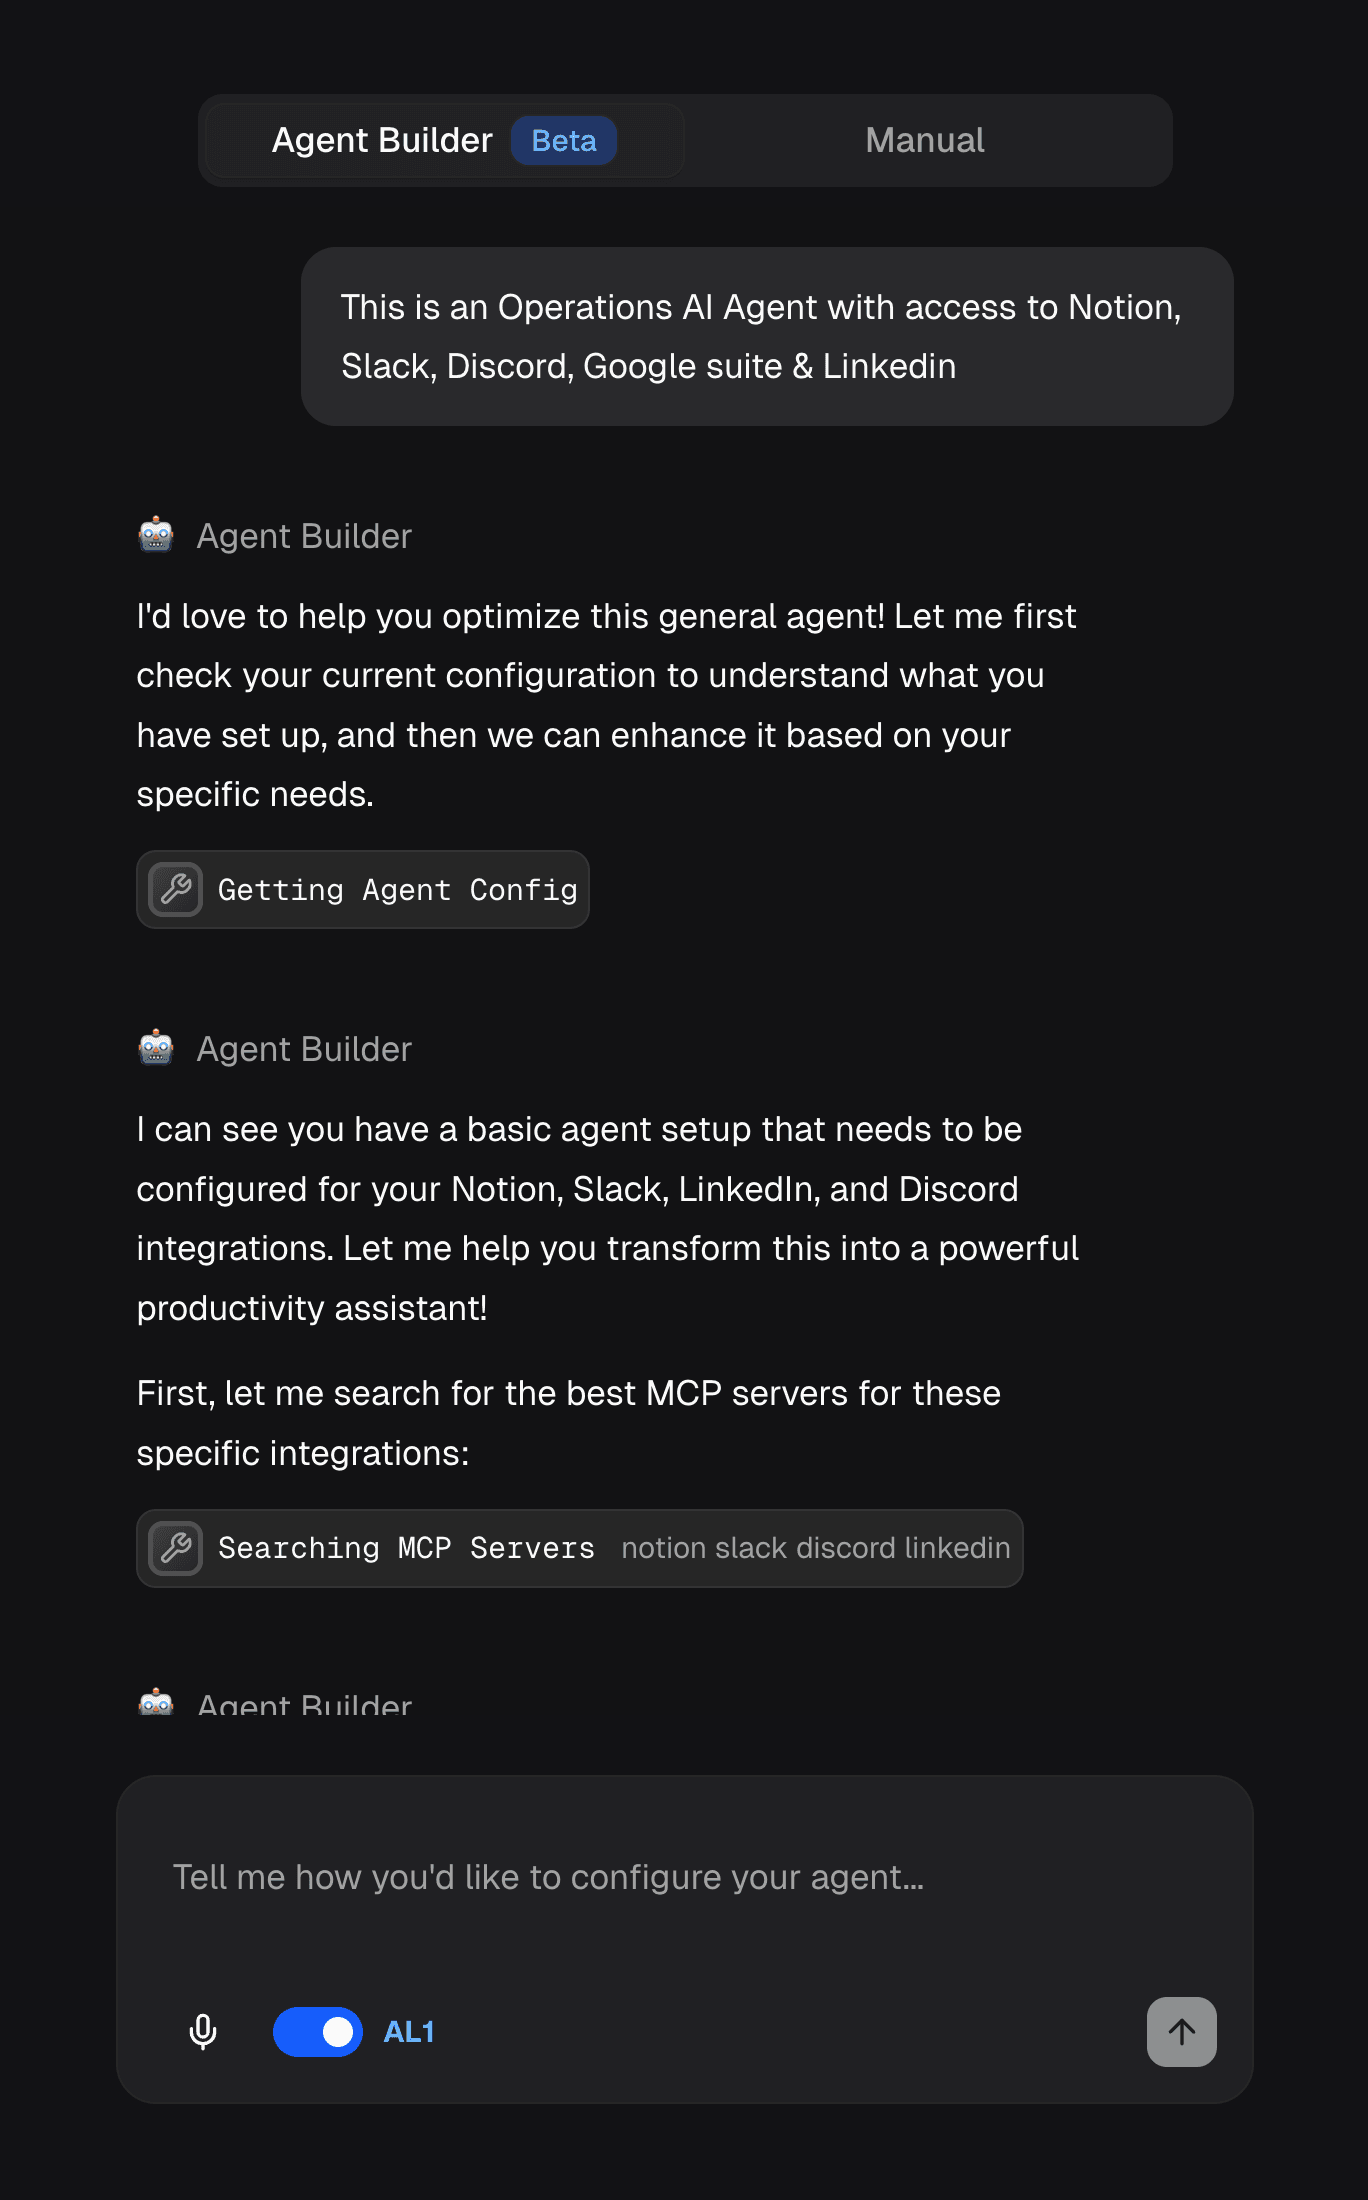Image resolution: width=1368 pixels, height=2200 pixels.
Task: Click the blue AL1 toggle knob
Action: pos(337,2031)
